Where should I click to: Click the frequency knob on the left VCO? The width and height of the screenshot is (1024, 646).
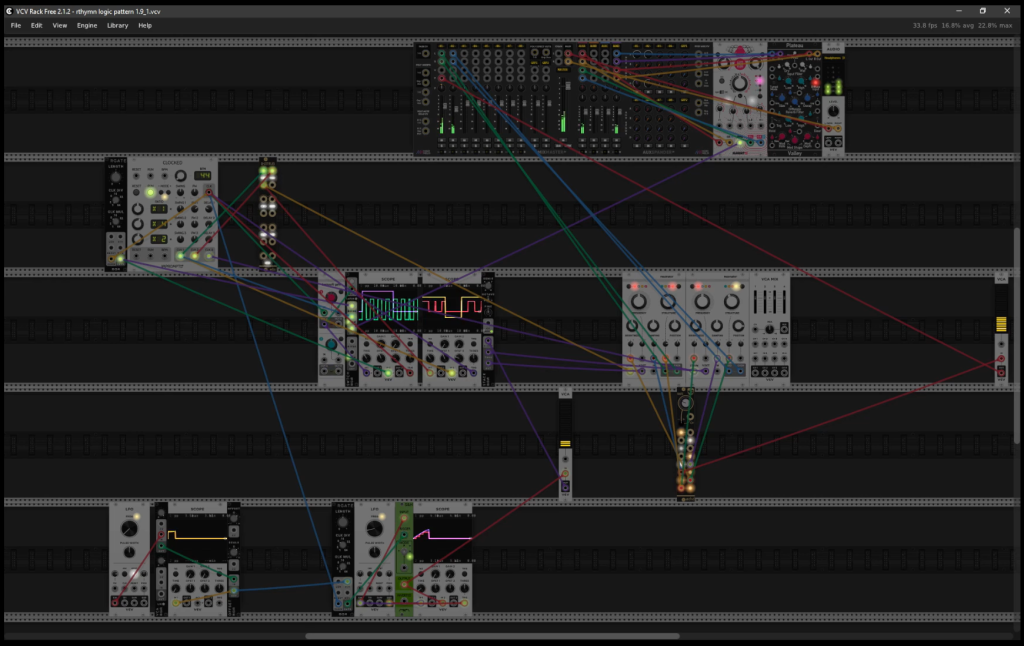pyautogui.click(x=639, y=301)
